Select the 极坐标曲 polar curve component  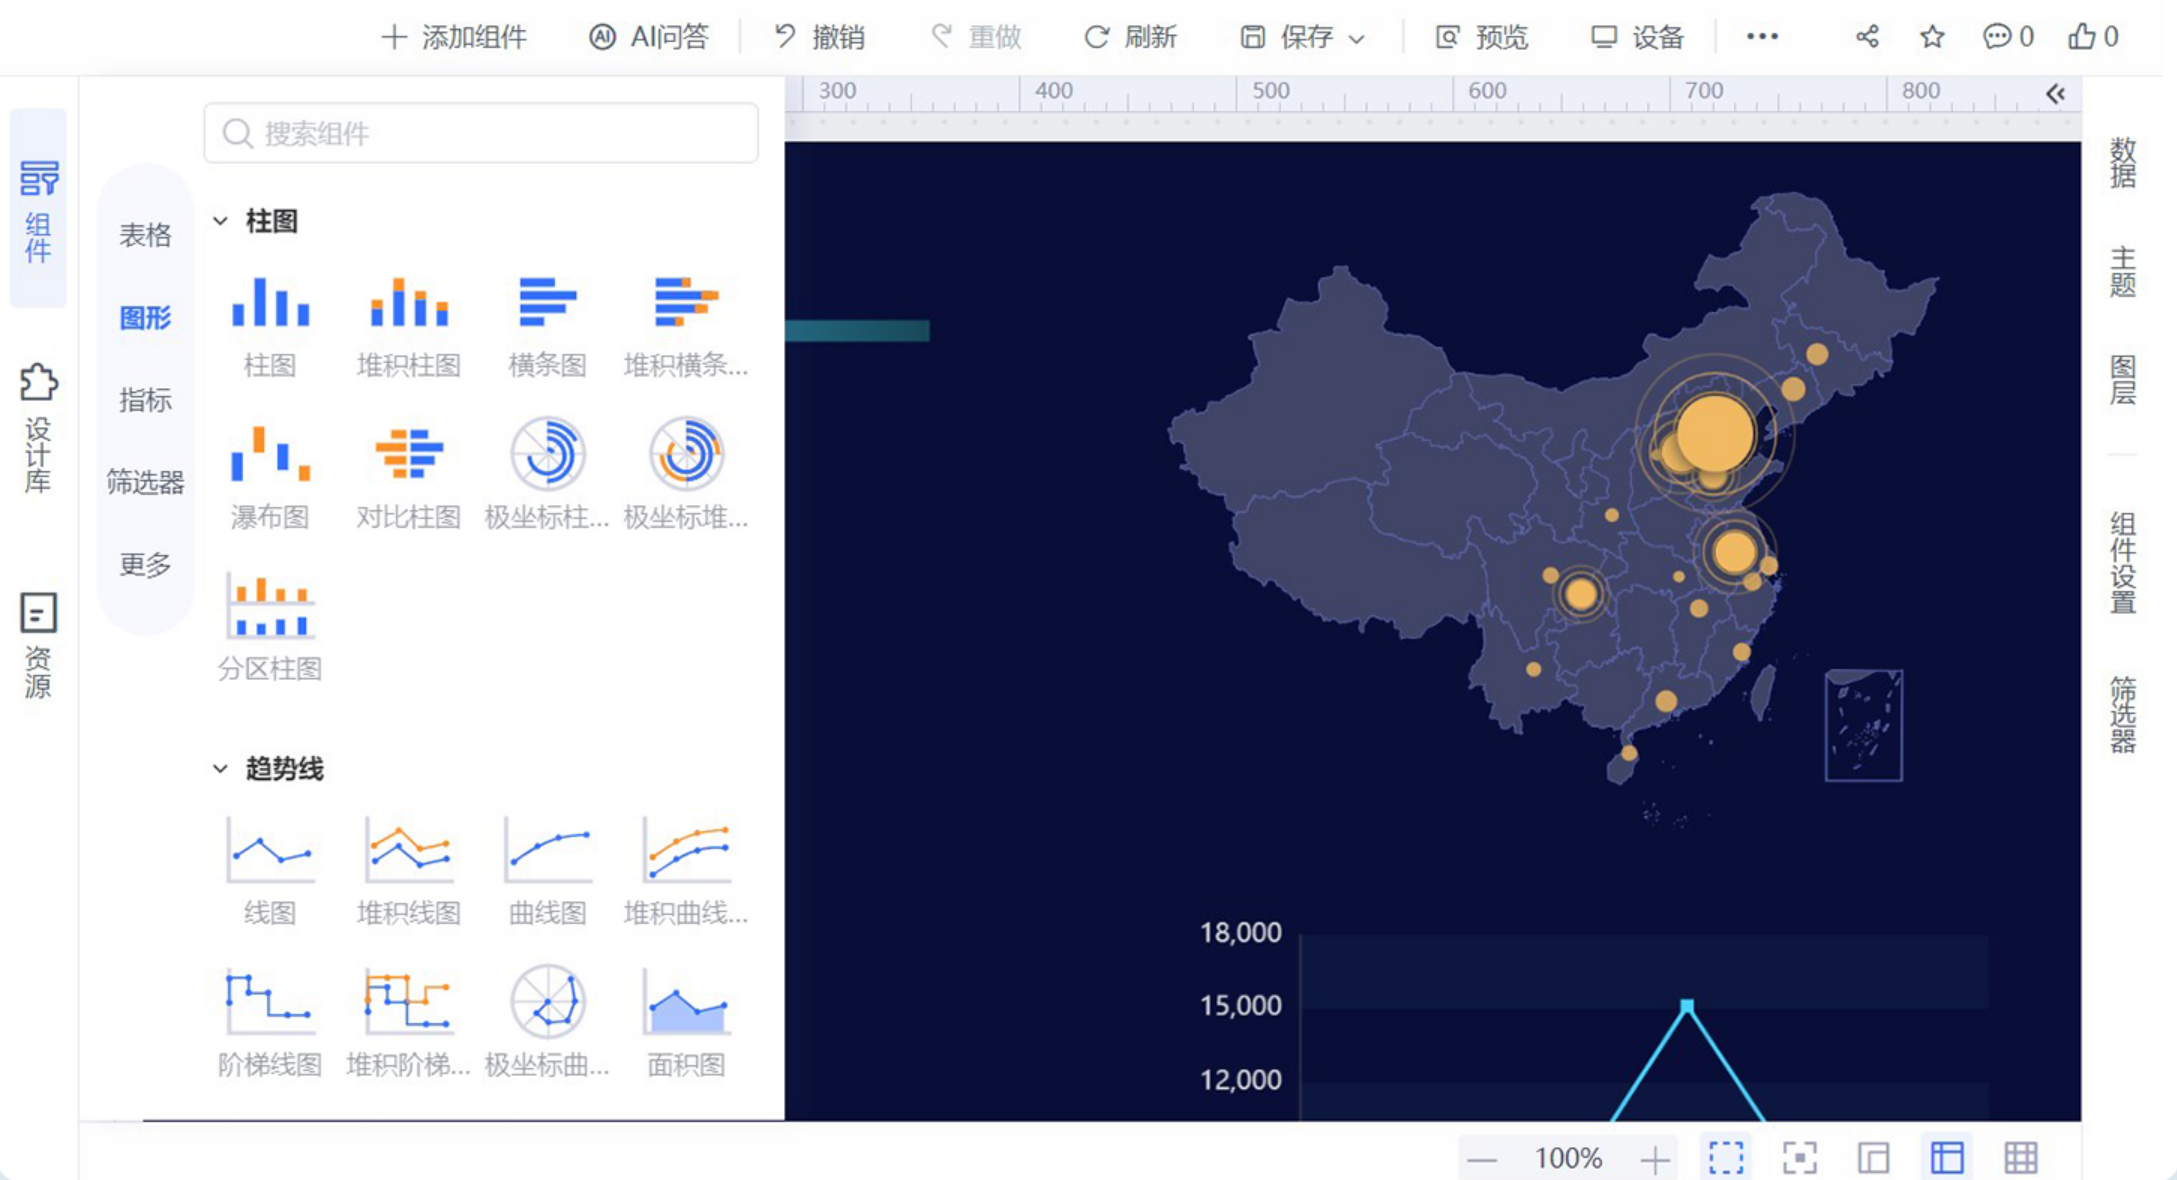coord(547,1023)
